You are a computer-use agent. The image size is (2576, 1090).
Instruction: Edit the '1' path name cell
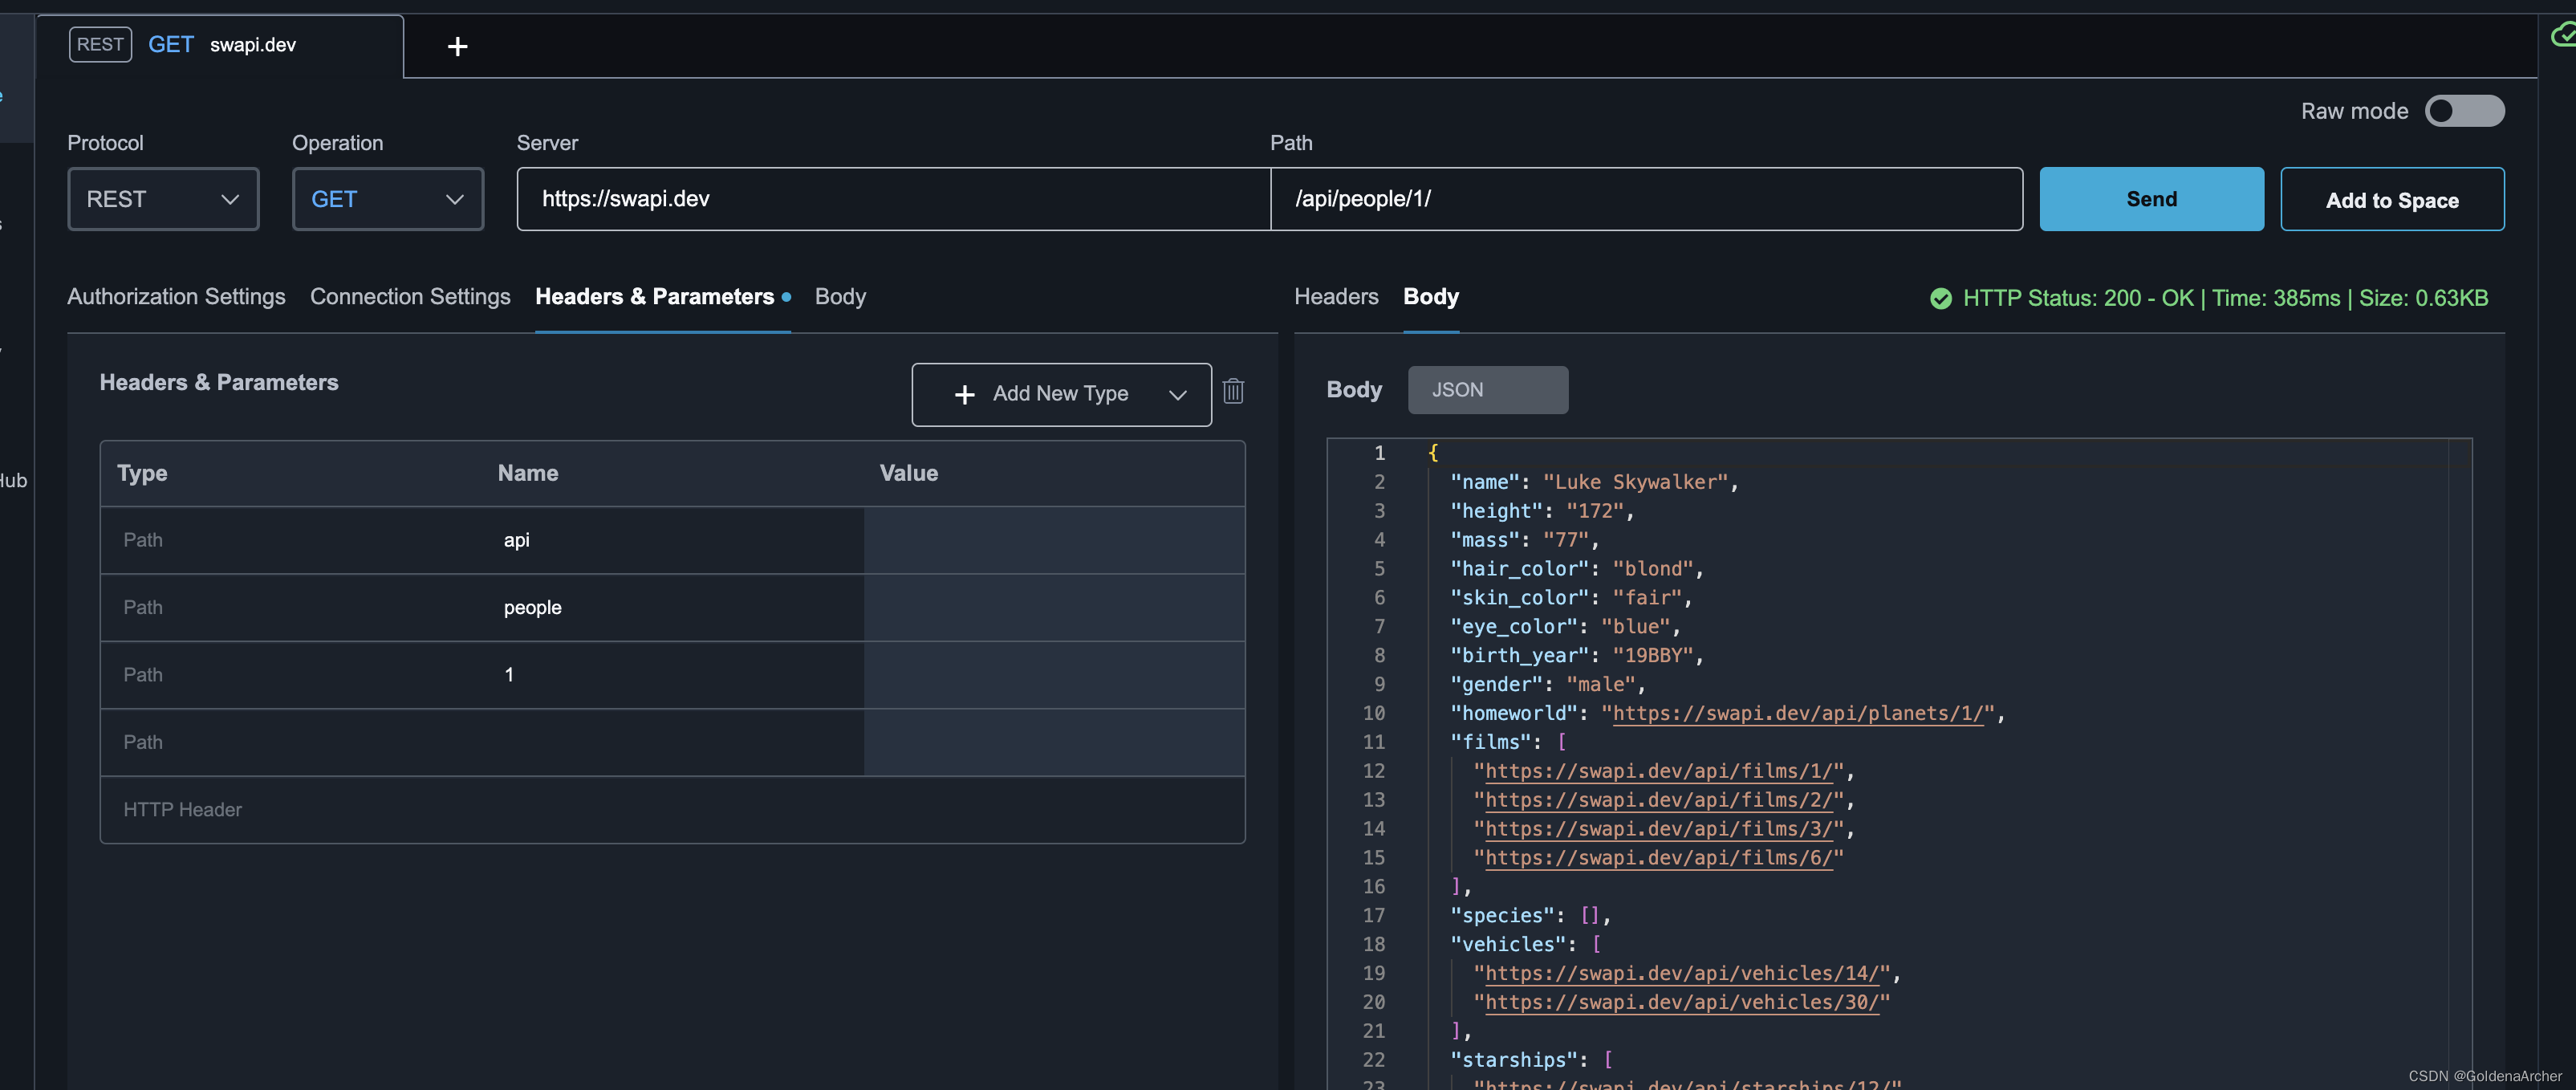673,675
